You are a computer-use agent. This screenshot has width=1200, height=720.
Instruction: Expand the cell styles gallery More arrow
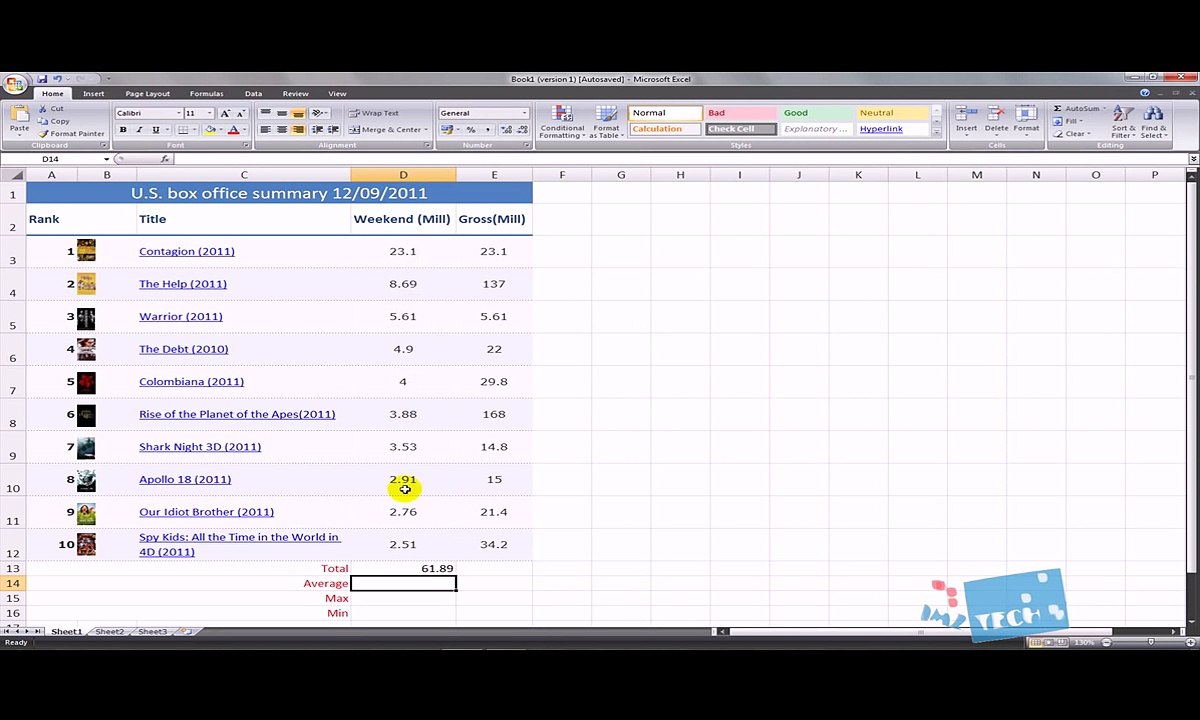tap(936, 132)
